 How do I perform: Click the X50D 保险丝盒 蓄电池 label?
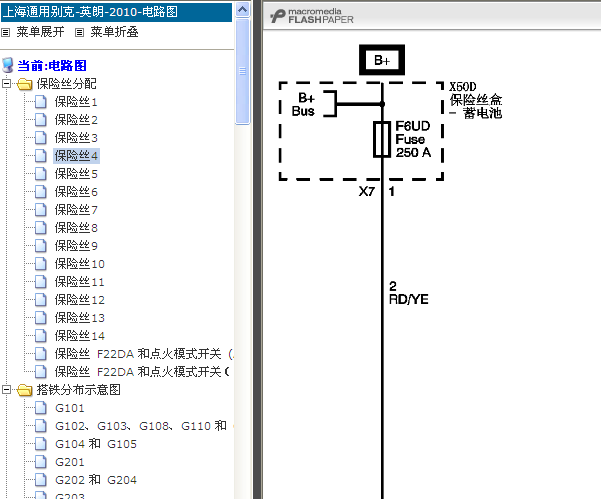pos(475,100)
